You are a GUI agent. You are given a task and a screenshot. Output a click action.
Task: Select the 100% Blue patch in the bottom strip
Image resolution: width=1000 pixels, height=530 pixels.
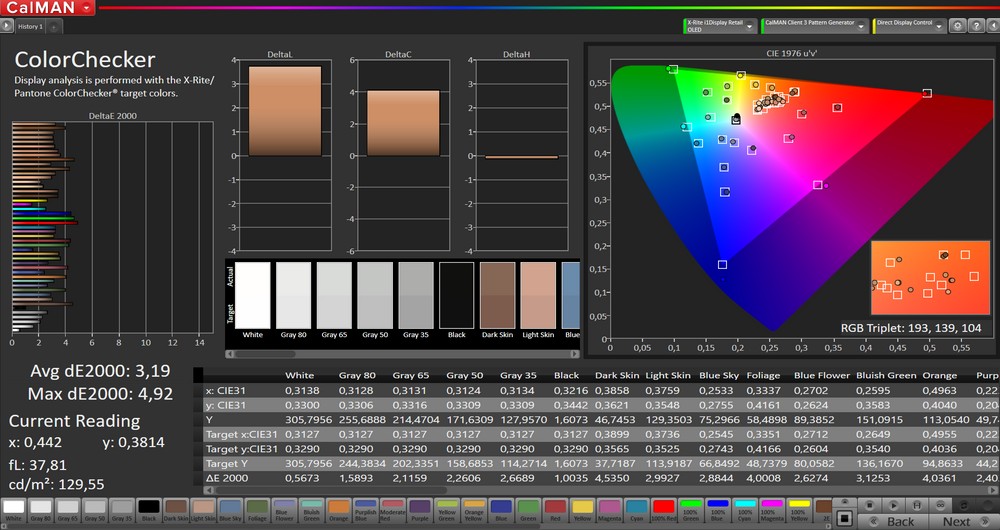click(x=718, y=510)
